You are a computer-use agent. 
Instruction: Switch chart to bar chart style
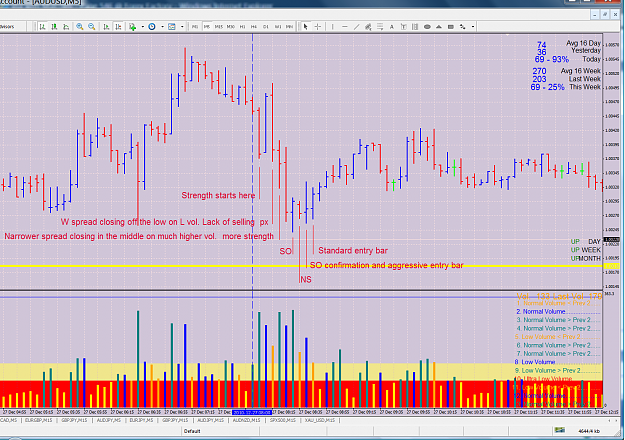pyautogui.click(x=42, y=27)
